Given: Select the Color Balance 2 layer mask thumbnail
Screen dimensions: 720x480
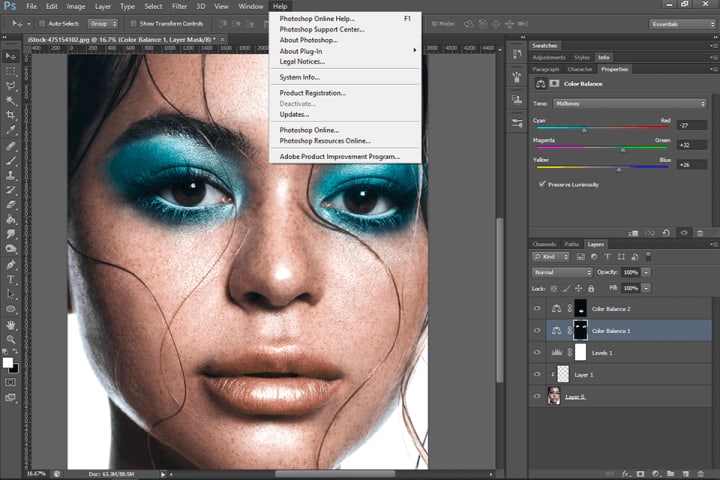Looking at the screenshot, I should click(580, 308).
